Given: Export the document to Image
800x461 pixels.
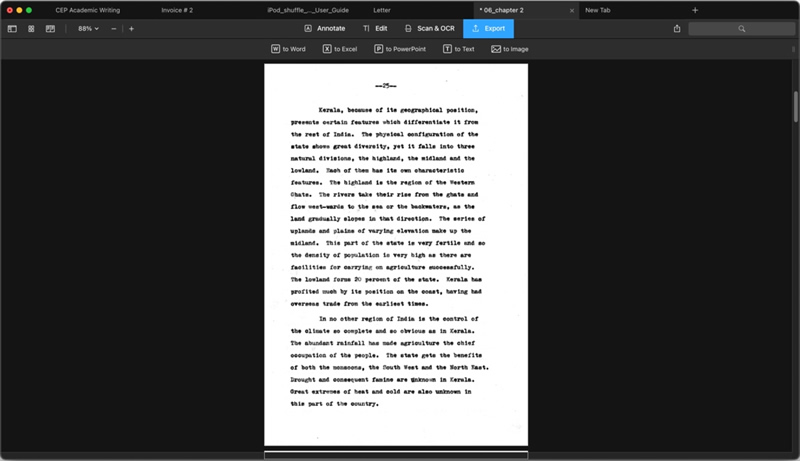Looking at the screenshot, I should (509, 49).
